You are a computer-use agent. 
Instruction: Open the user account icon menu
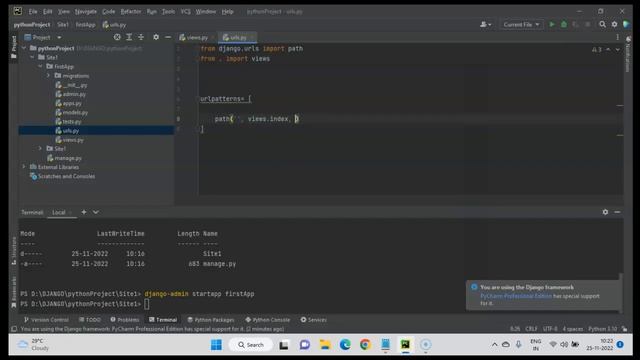485,24
